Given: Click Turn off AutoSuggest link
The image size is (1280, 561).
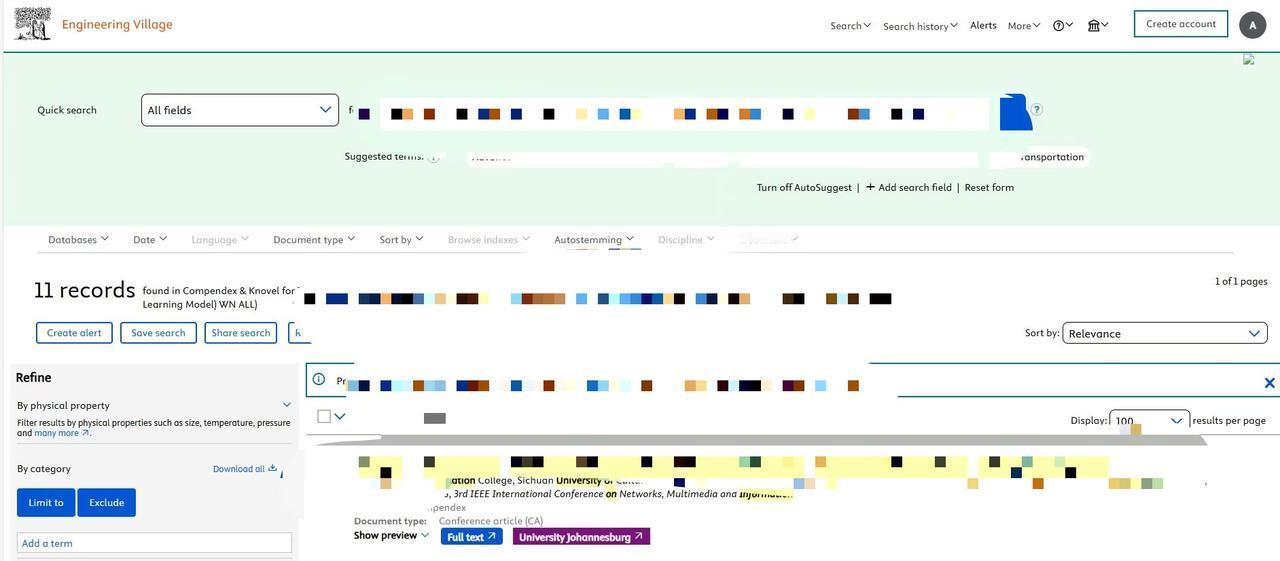Looking at the screenshot, I should (x=804, y=187).
